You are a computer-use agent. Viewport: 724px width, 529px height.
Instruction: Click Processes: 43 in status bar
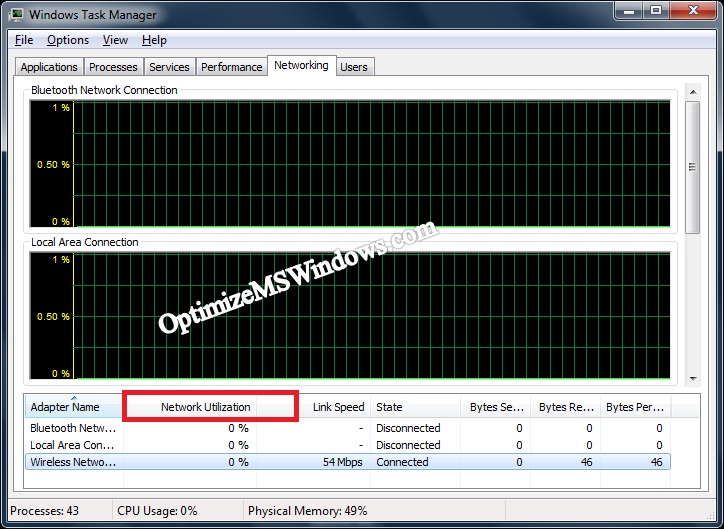(x=44, y=511)
